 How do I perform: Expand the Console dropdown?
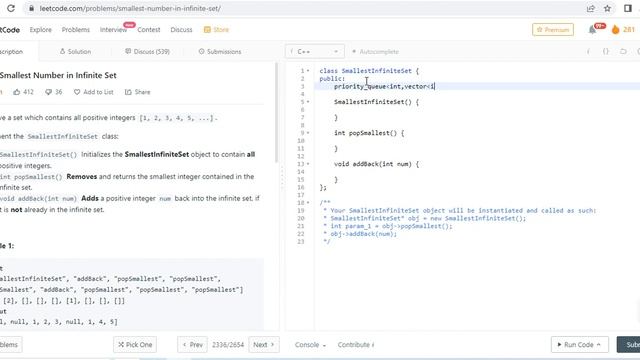310,344
